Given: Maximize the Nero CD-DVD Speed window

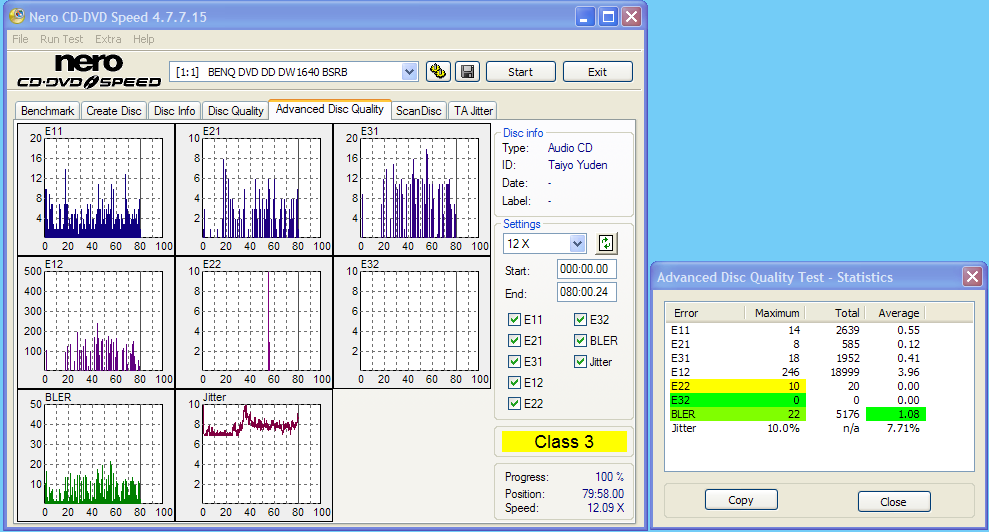Looking at the screenshot, I should pyautogui.click(x=608, y=16).
